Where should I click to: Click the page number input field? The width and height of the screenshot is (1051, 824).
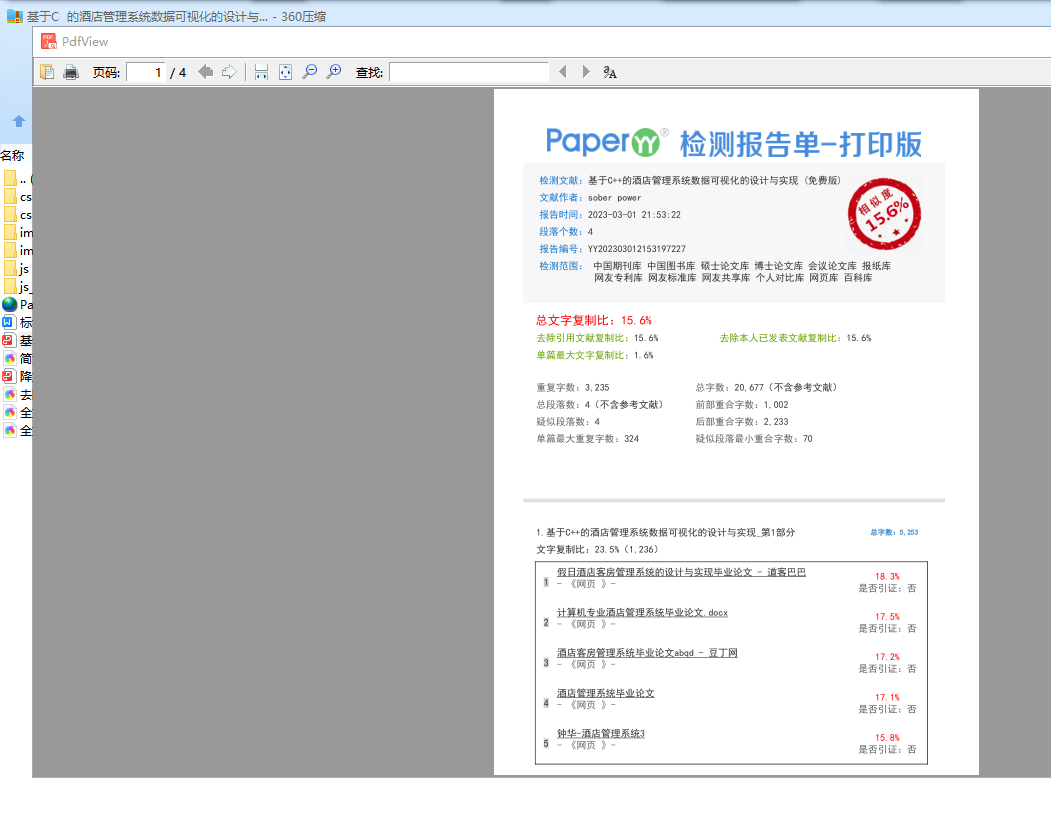(x=145, y=72)
